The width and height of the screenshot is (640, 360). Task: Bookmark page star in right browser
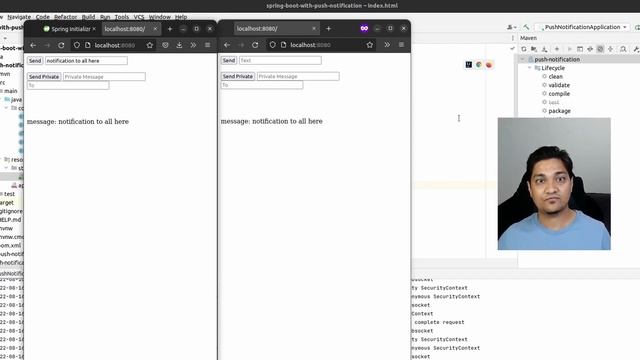[370, 45]
